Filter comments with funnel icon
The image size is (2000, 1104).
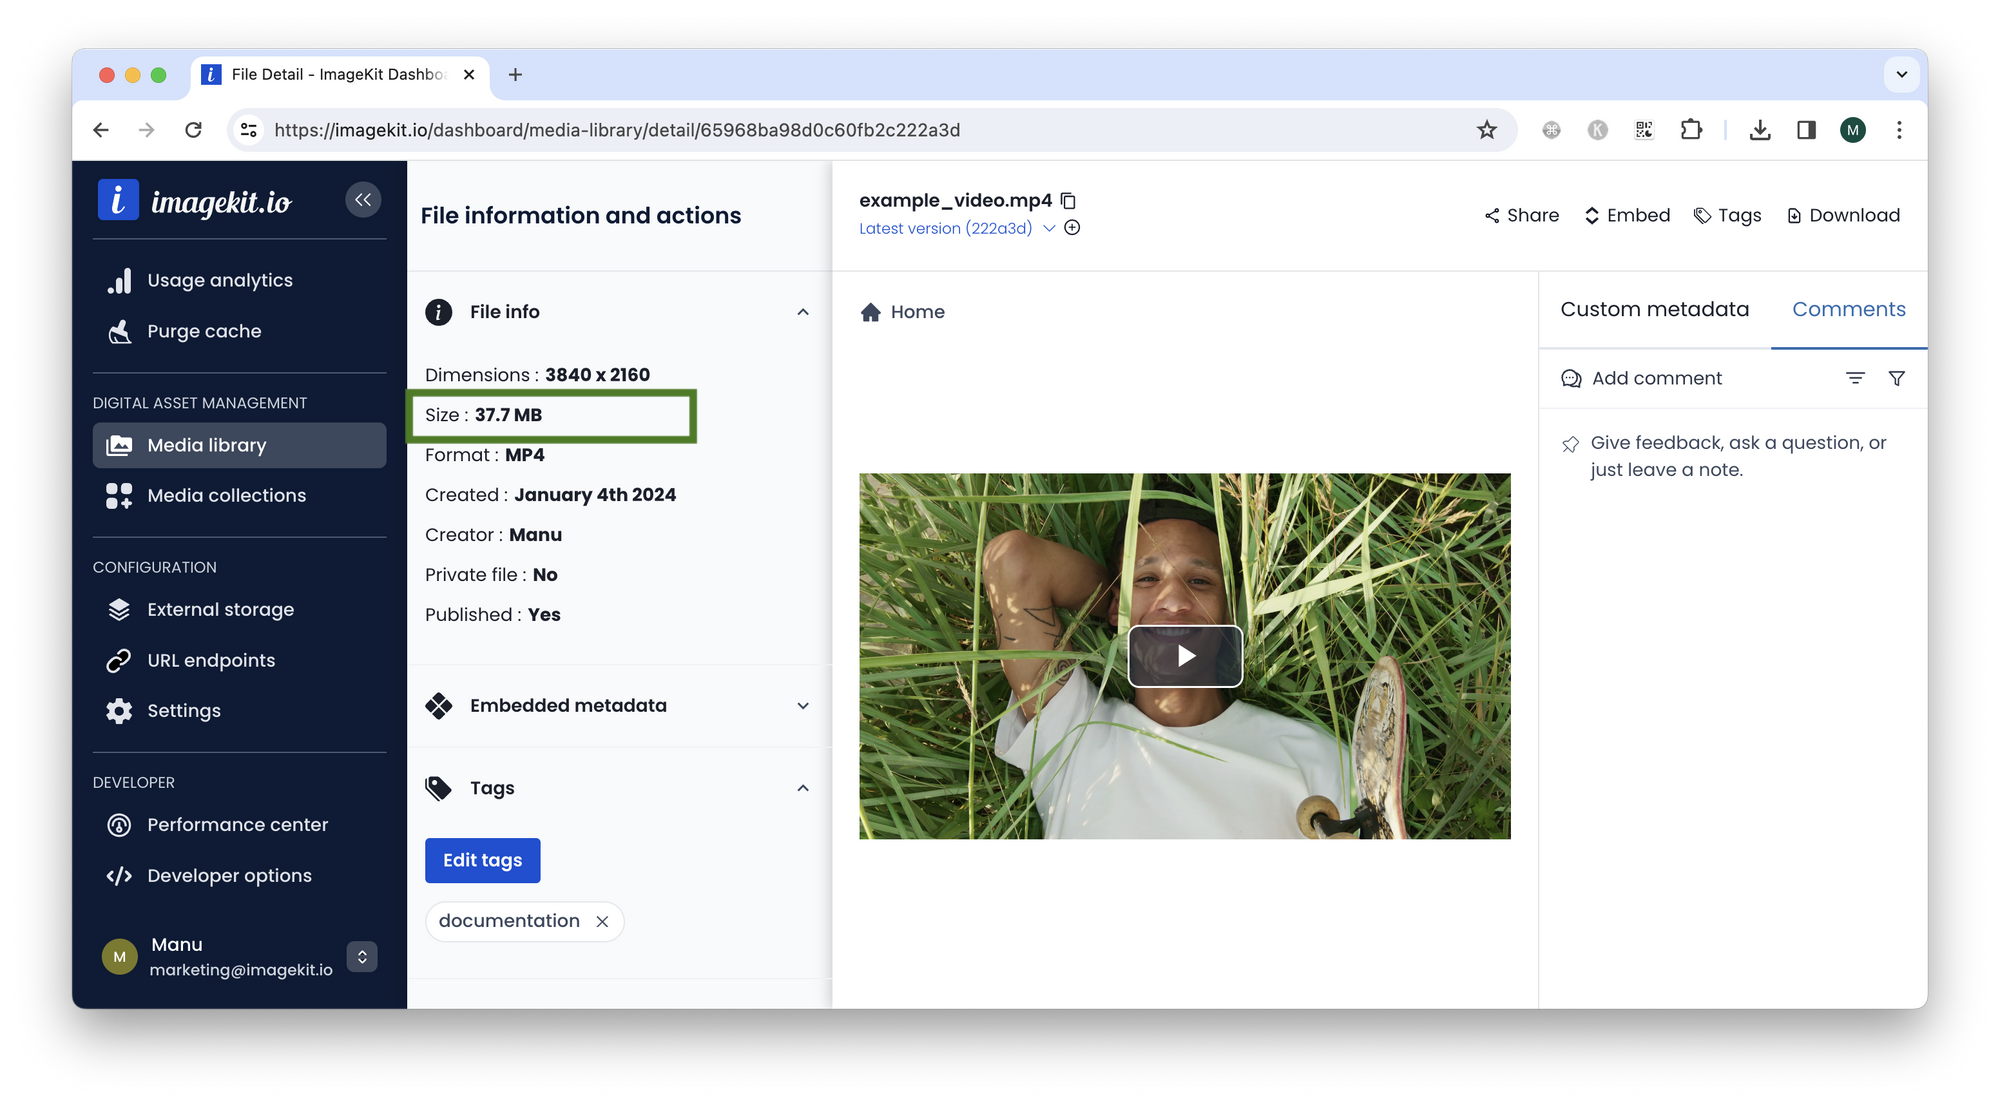pos(1896,378)
